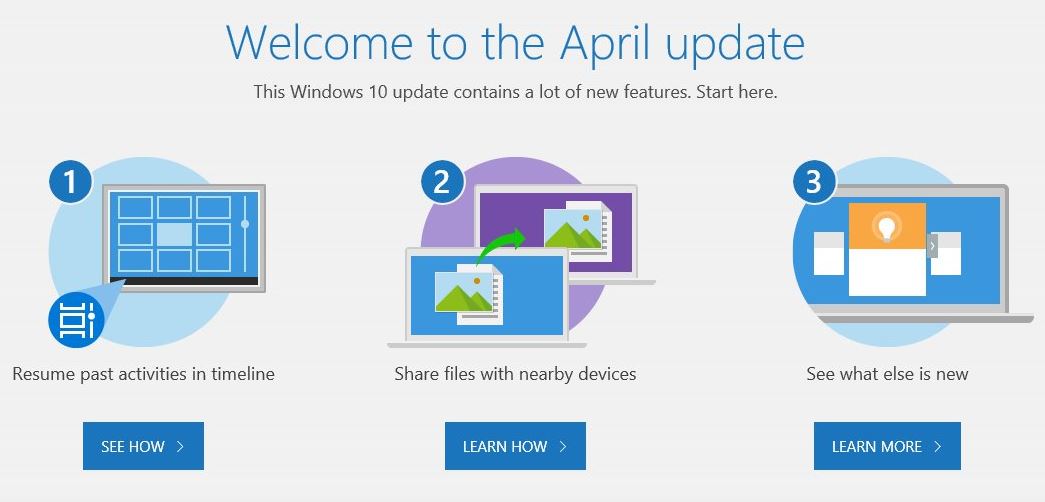
Task: Click the "This Windows 10 update" subtitle text
Action: click(x=515, y=92)
